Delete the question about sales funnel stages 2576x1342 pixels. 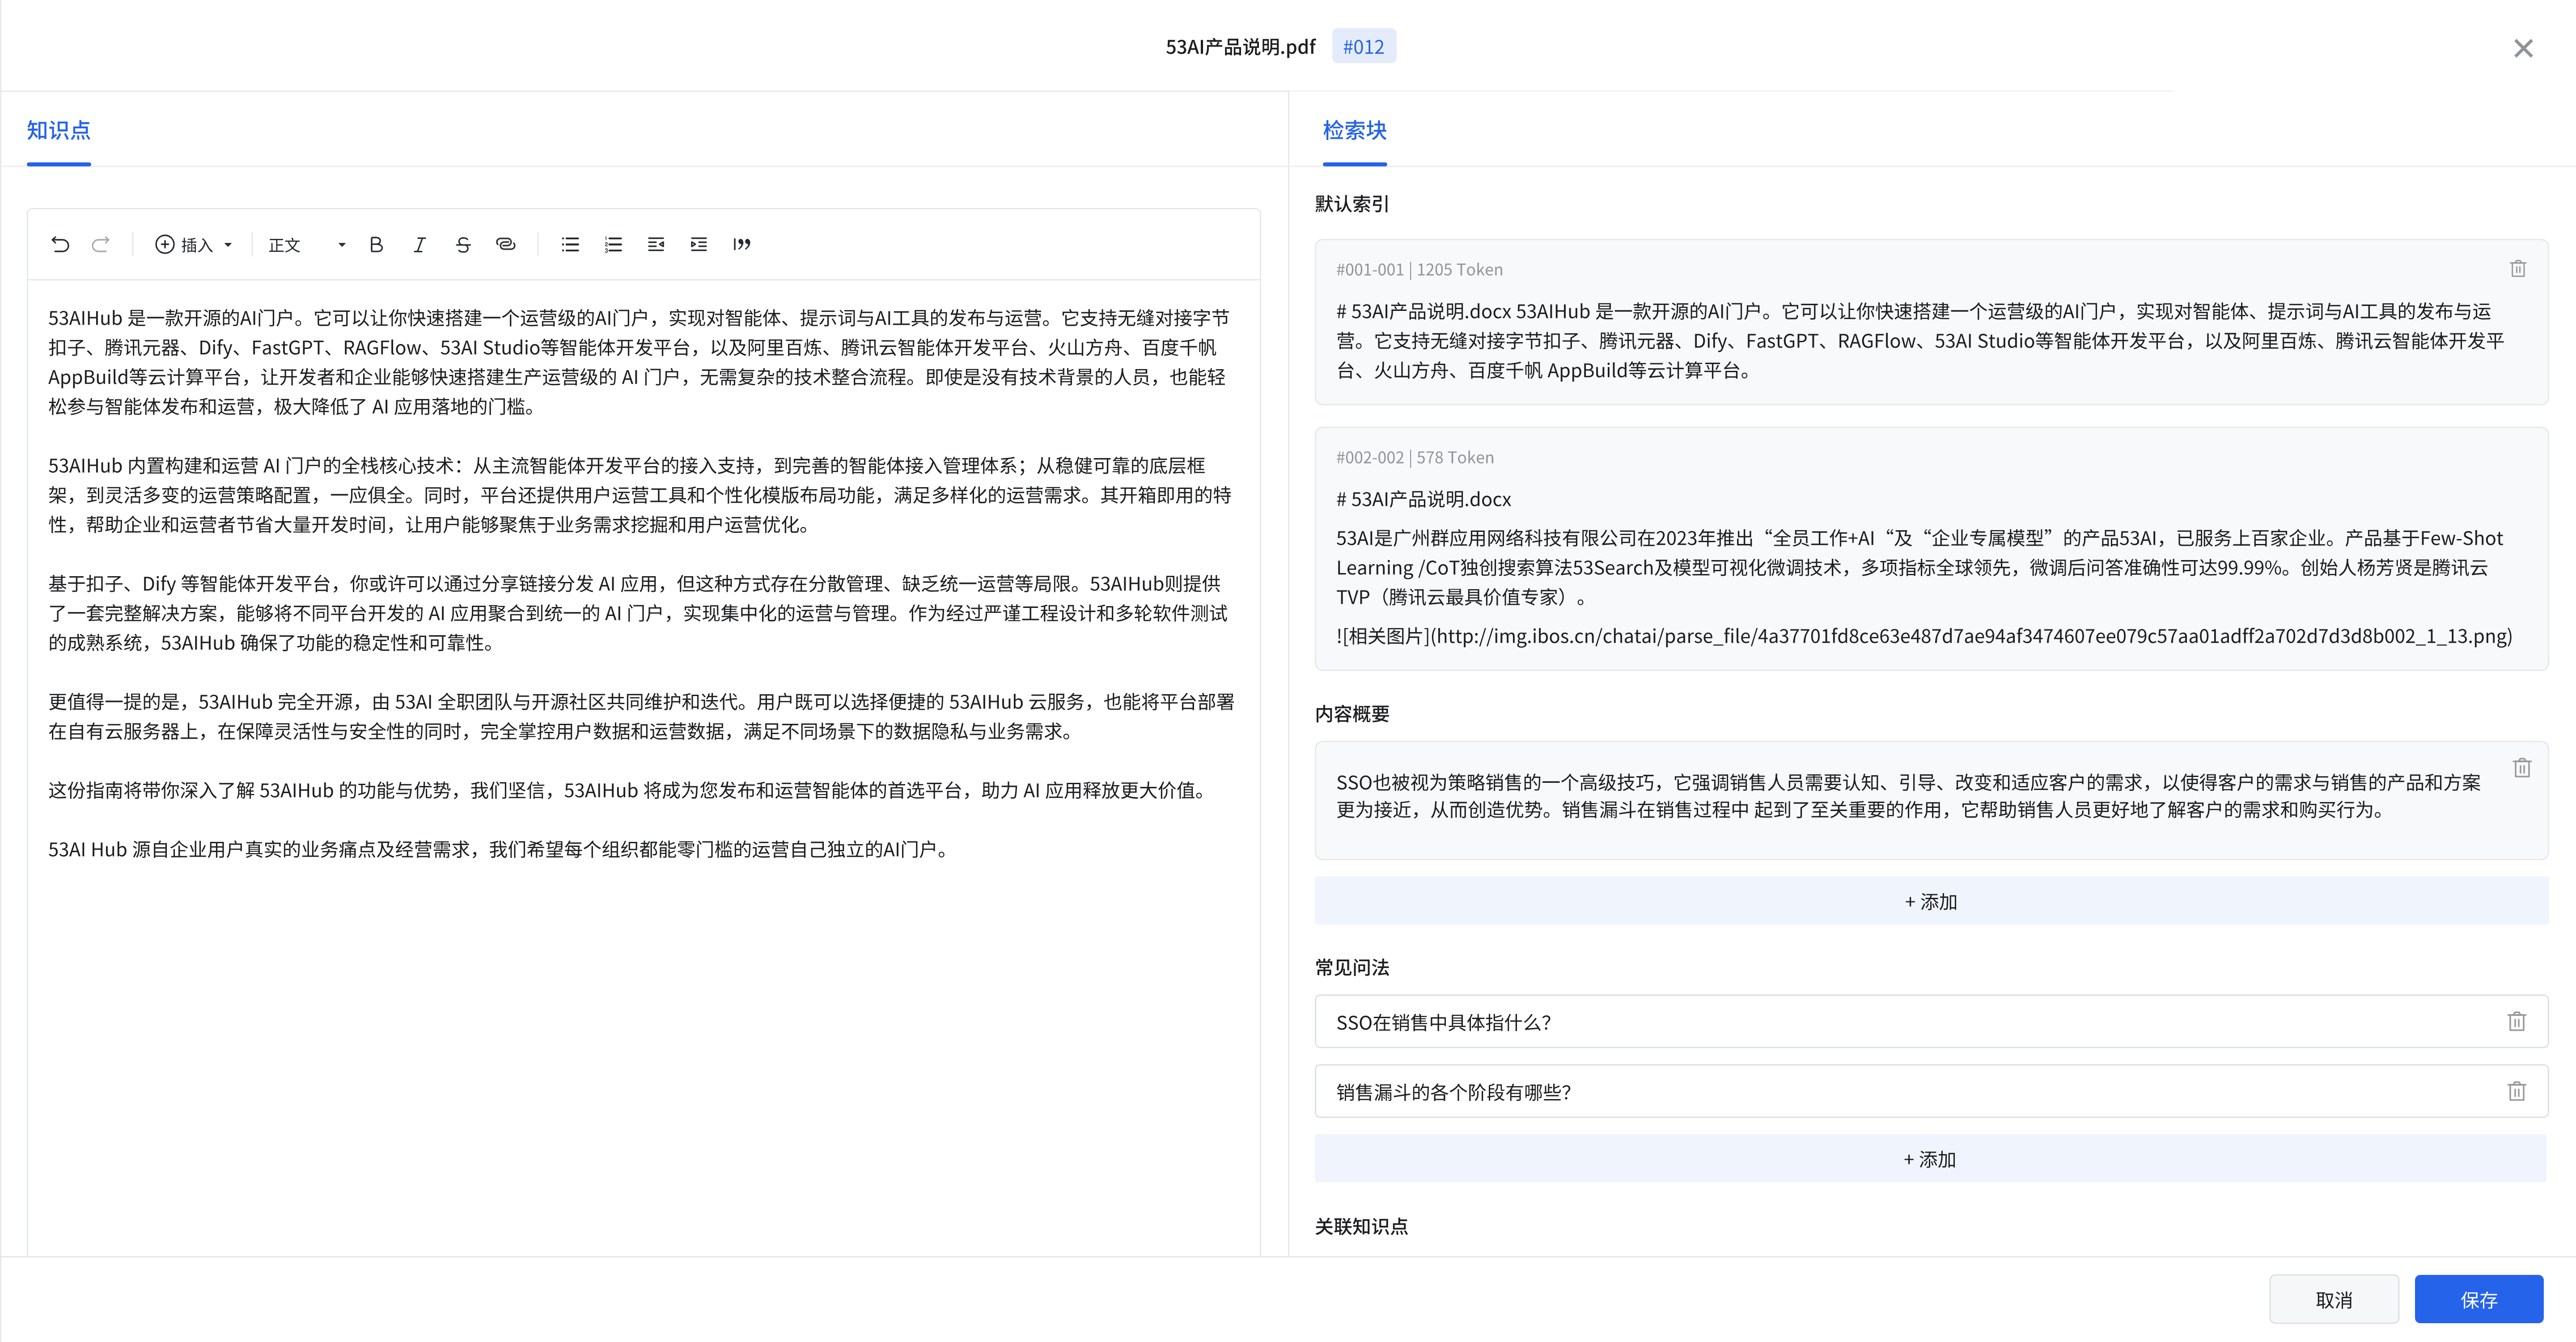[x=2516, y=1091]
